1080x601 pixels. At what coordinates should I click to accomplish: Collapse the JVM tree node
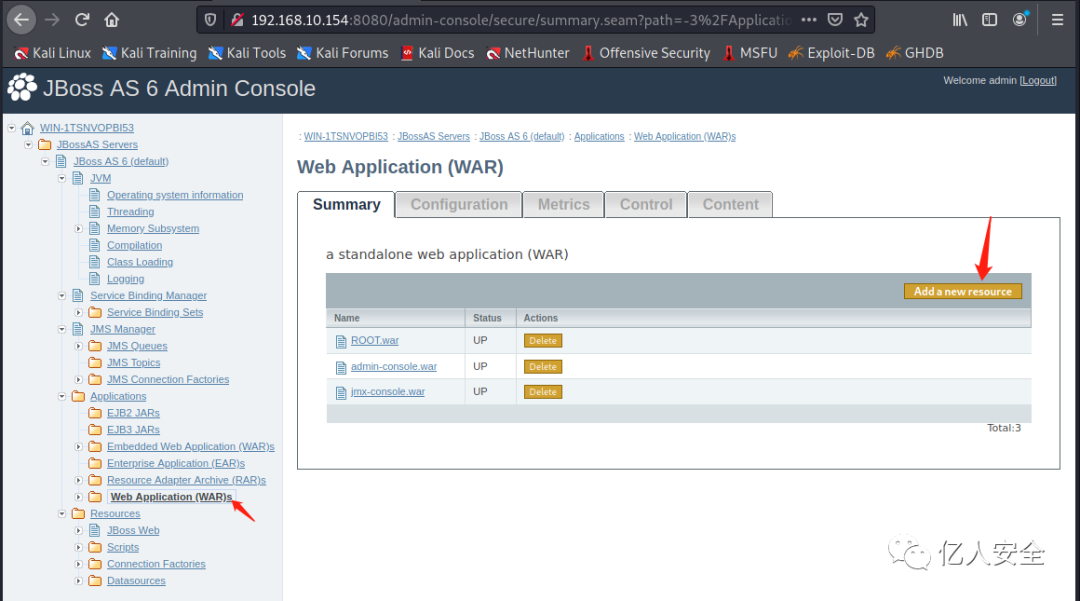tap(62, 178)
